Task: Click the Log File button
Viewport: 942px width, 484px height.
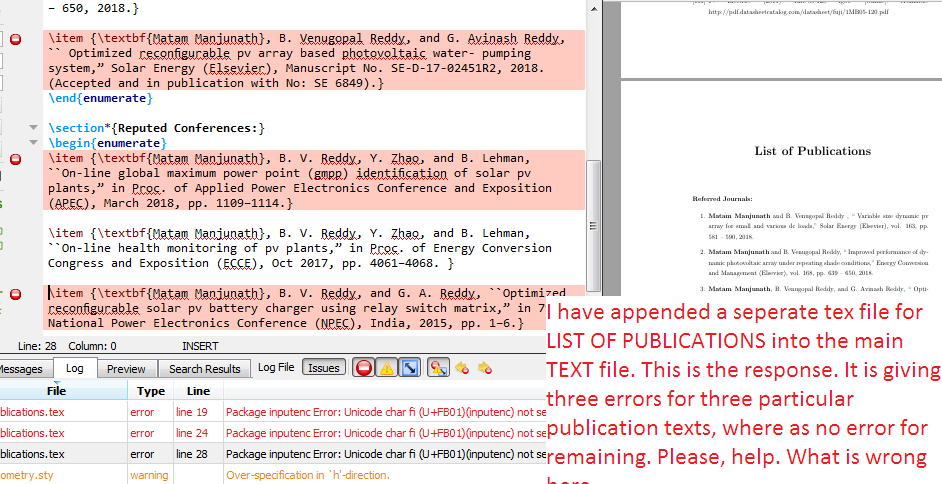Action: tap(276, 368)
